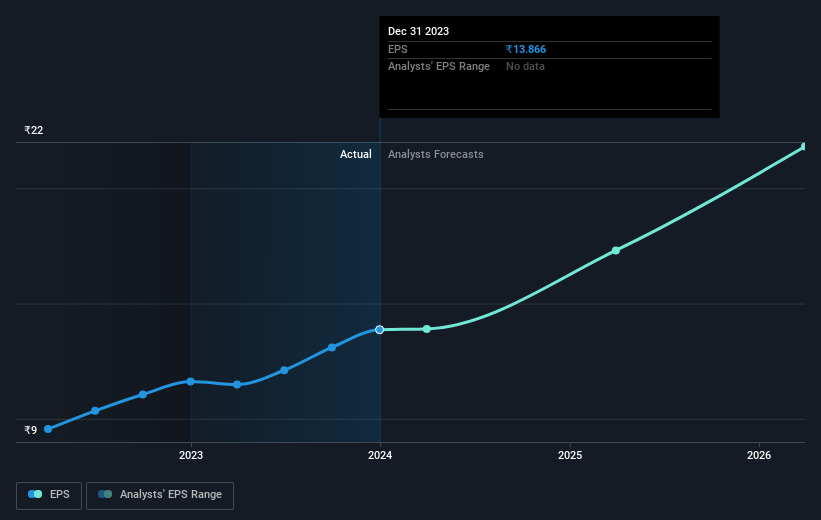
Task: Click the EPS point at the 2023 line
Action: tap(191, 381)
